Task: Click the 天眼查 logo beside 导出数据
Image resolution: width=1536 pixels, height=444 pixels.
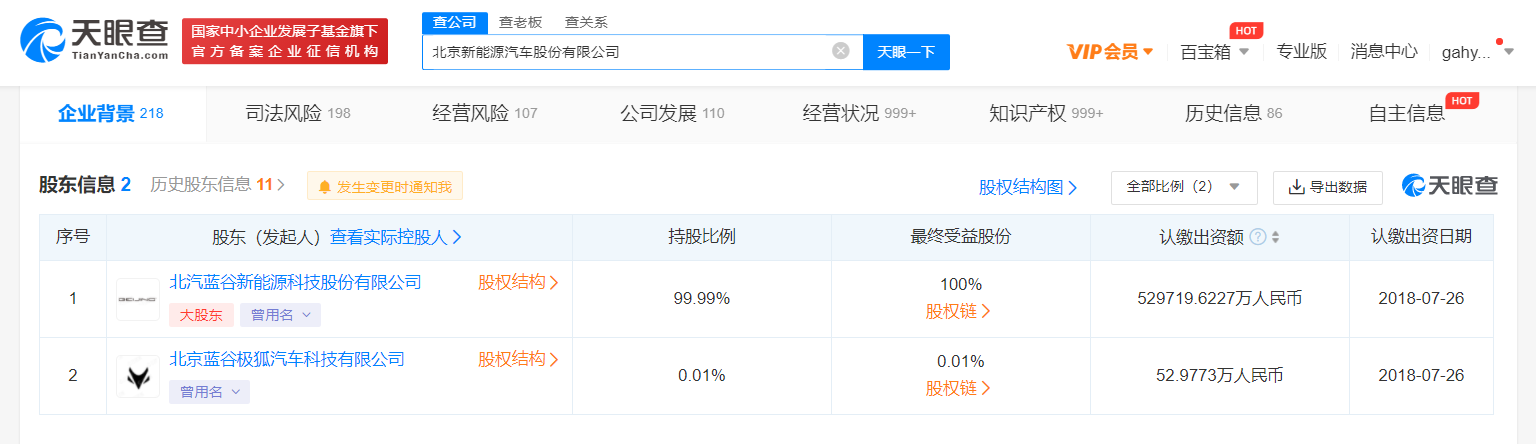Action: pos(1450,186)
